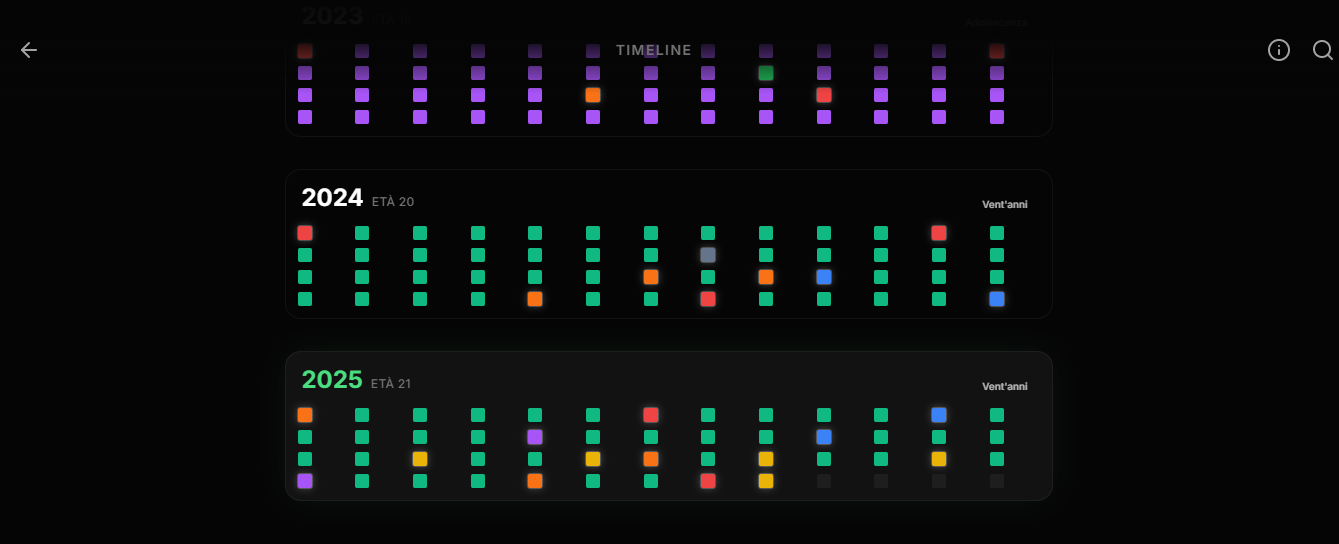Viewport: 1339px width, 544px height.
Task: Select the orange square beside 2024's third-row blue square
Action: (766, 277)
